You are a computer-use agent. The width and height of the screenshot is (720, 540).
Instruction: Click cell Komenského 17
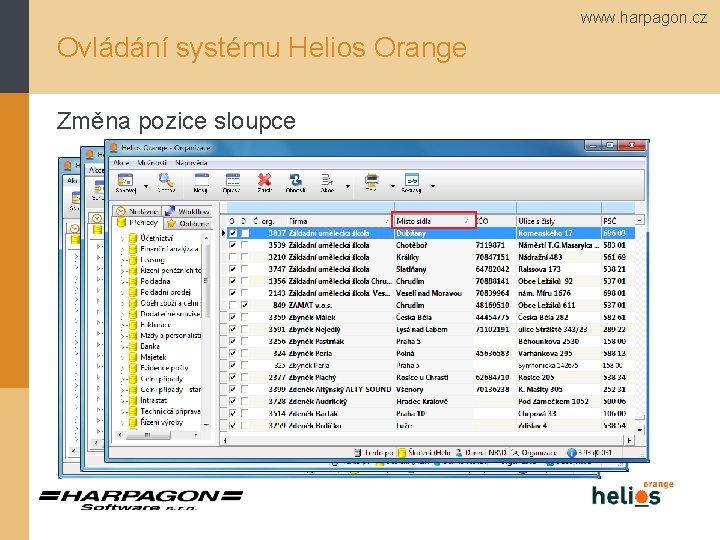click(x=558, y=233)
